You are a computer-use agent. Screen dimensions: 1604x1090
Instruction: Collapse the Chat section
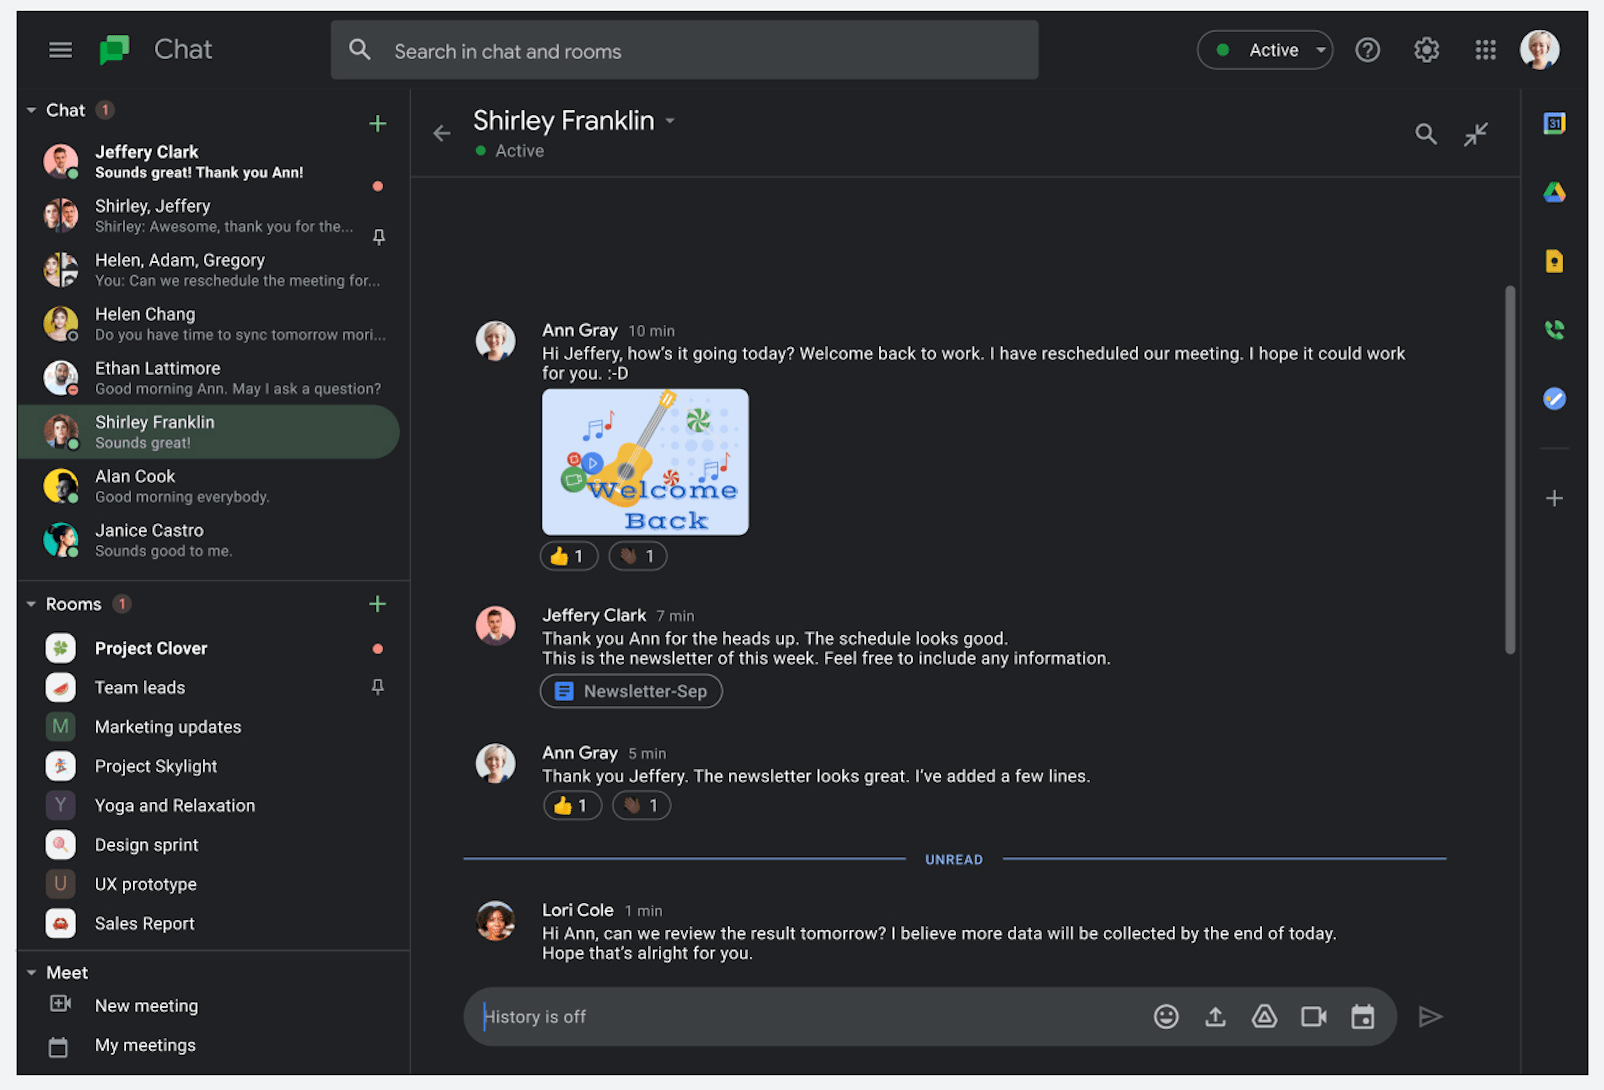pyautogui.click(x=29, y=110)
